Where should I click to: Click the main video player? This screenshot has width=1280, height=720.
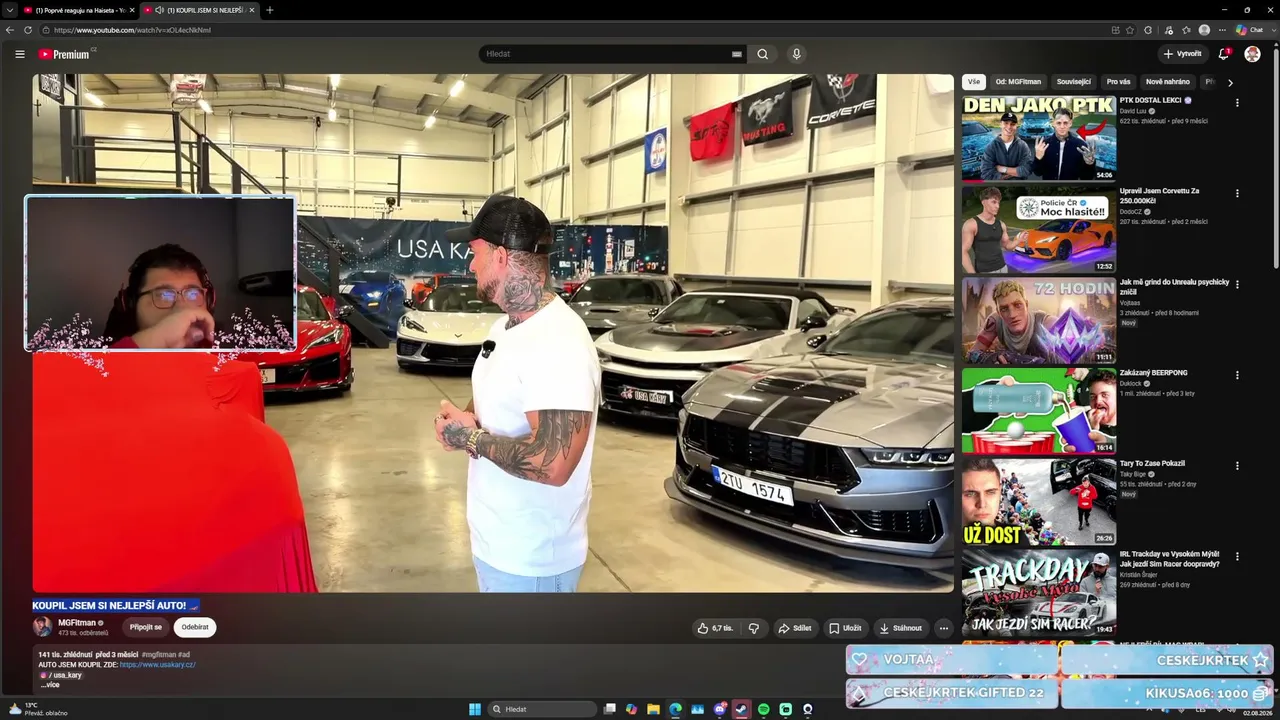tap(493, 333)
